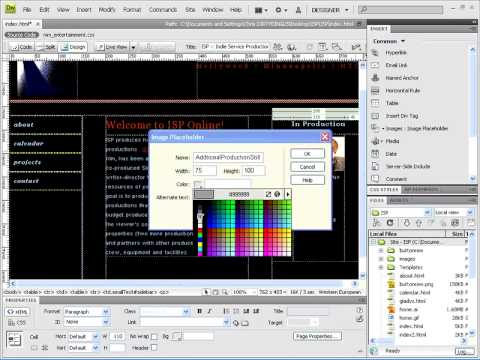The image size is (480, 360).
Task: Click the Images: Image Placeholder item
Action: (417, 128)
